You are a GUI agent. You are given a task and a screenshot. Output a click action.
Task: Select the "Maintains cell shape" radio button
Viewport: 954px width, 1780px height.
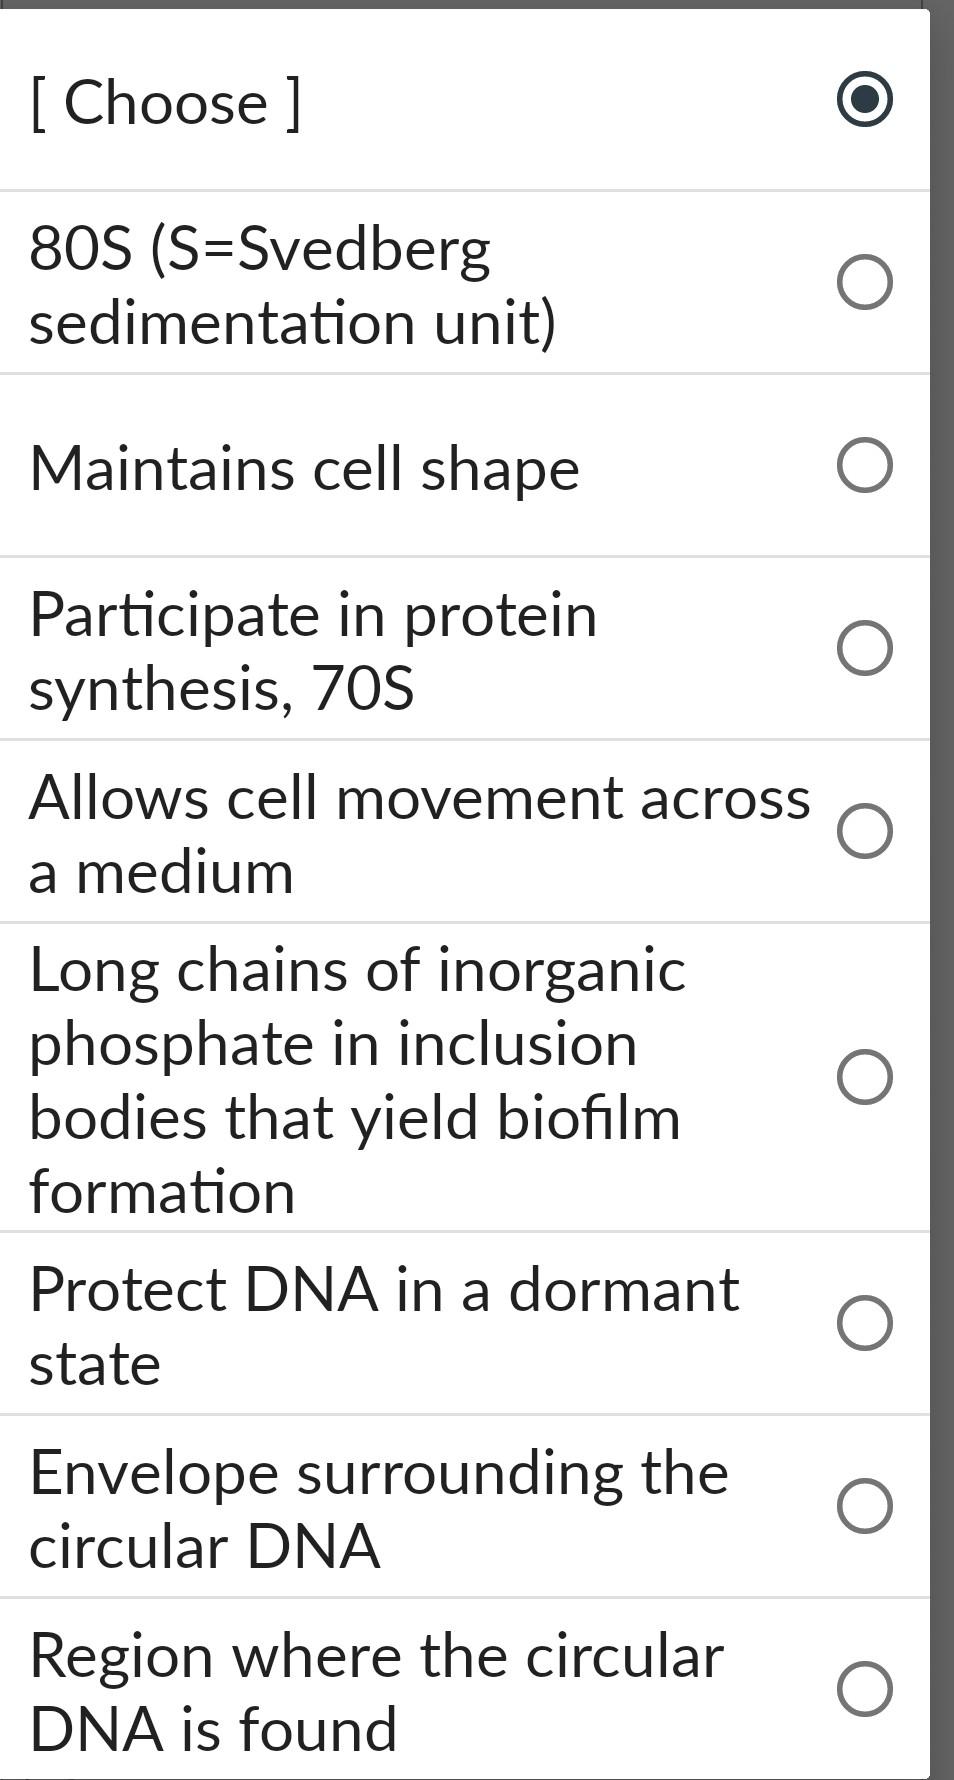click(x=864, y=463)
